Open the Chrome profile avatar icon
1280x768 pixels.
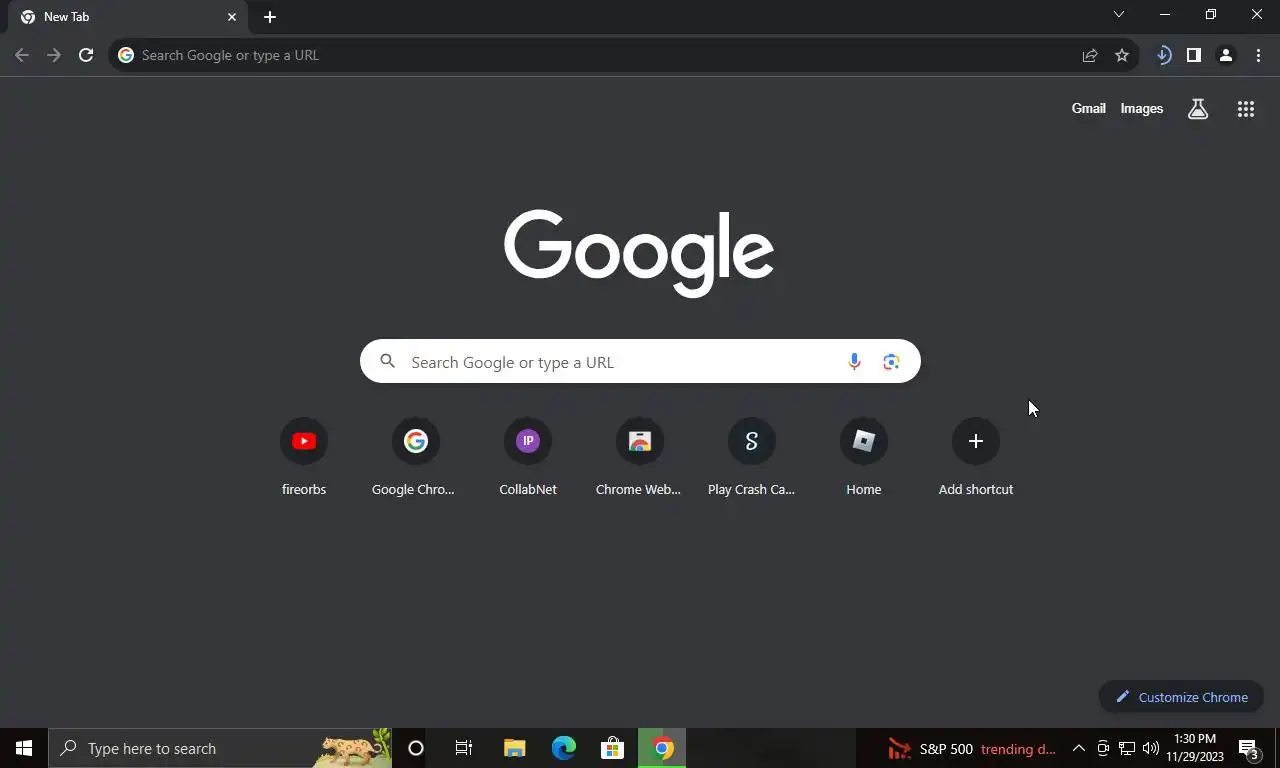click(1225, 55)
